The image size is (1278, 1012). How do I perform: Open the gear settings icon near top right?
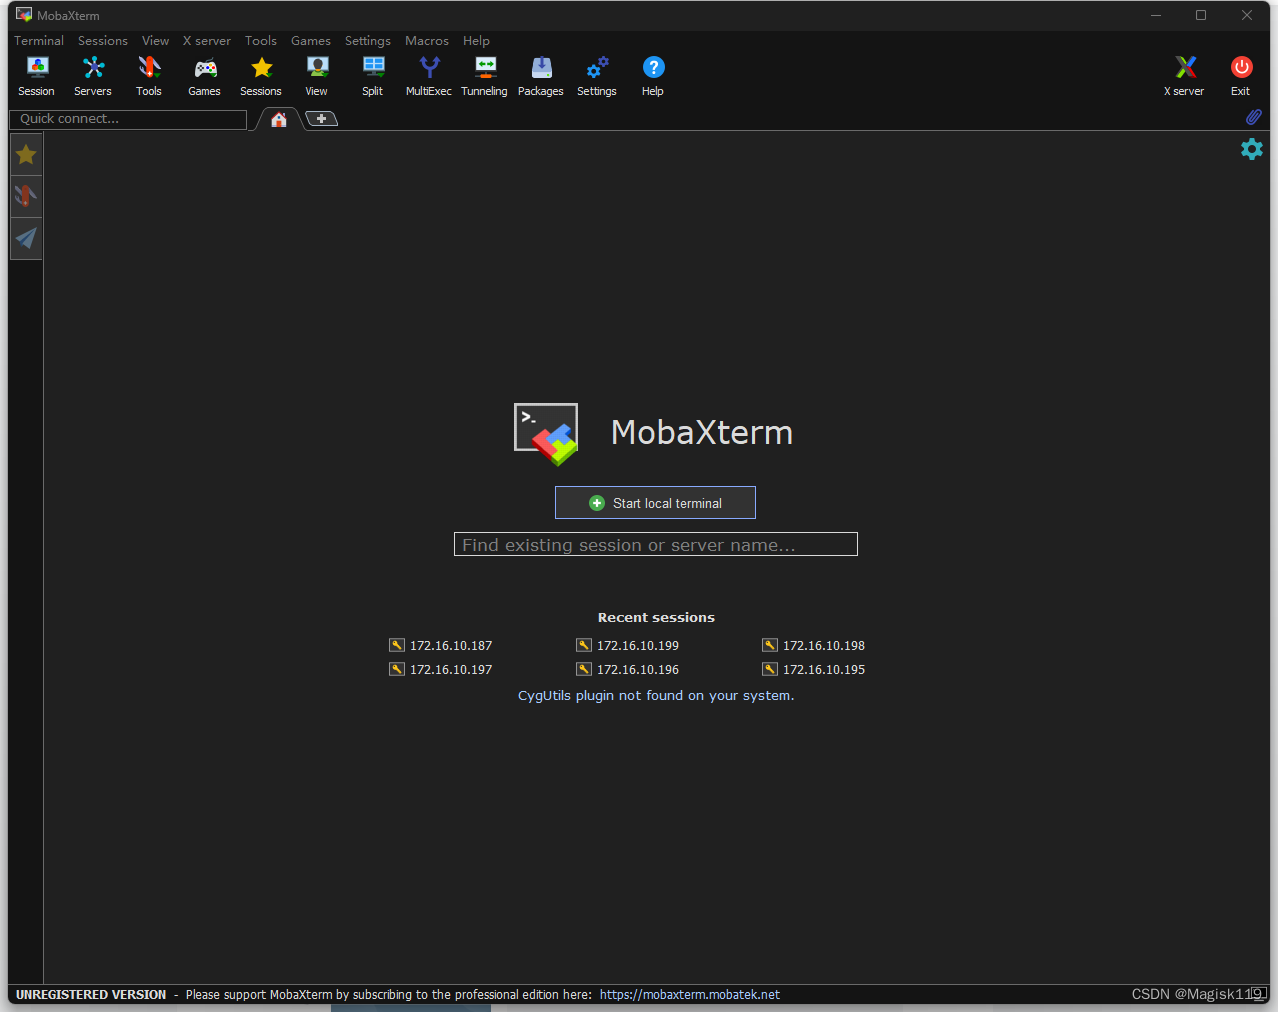tap(1251, 148)
